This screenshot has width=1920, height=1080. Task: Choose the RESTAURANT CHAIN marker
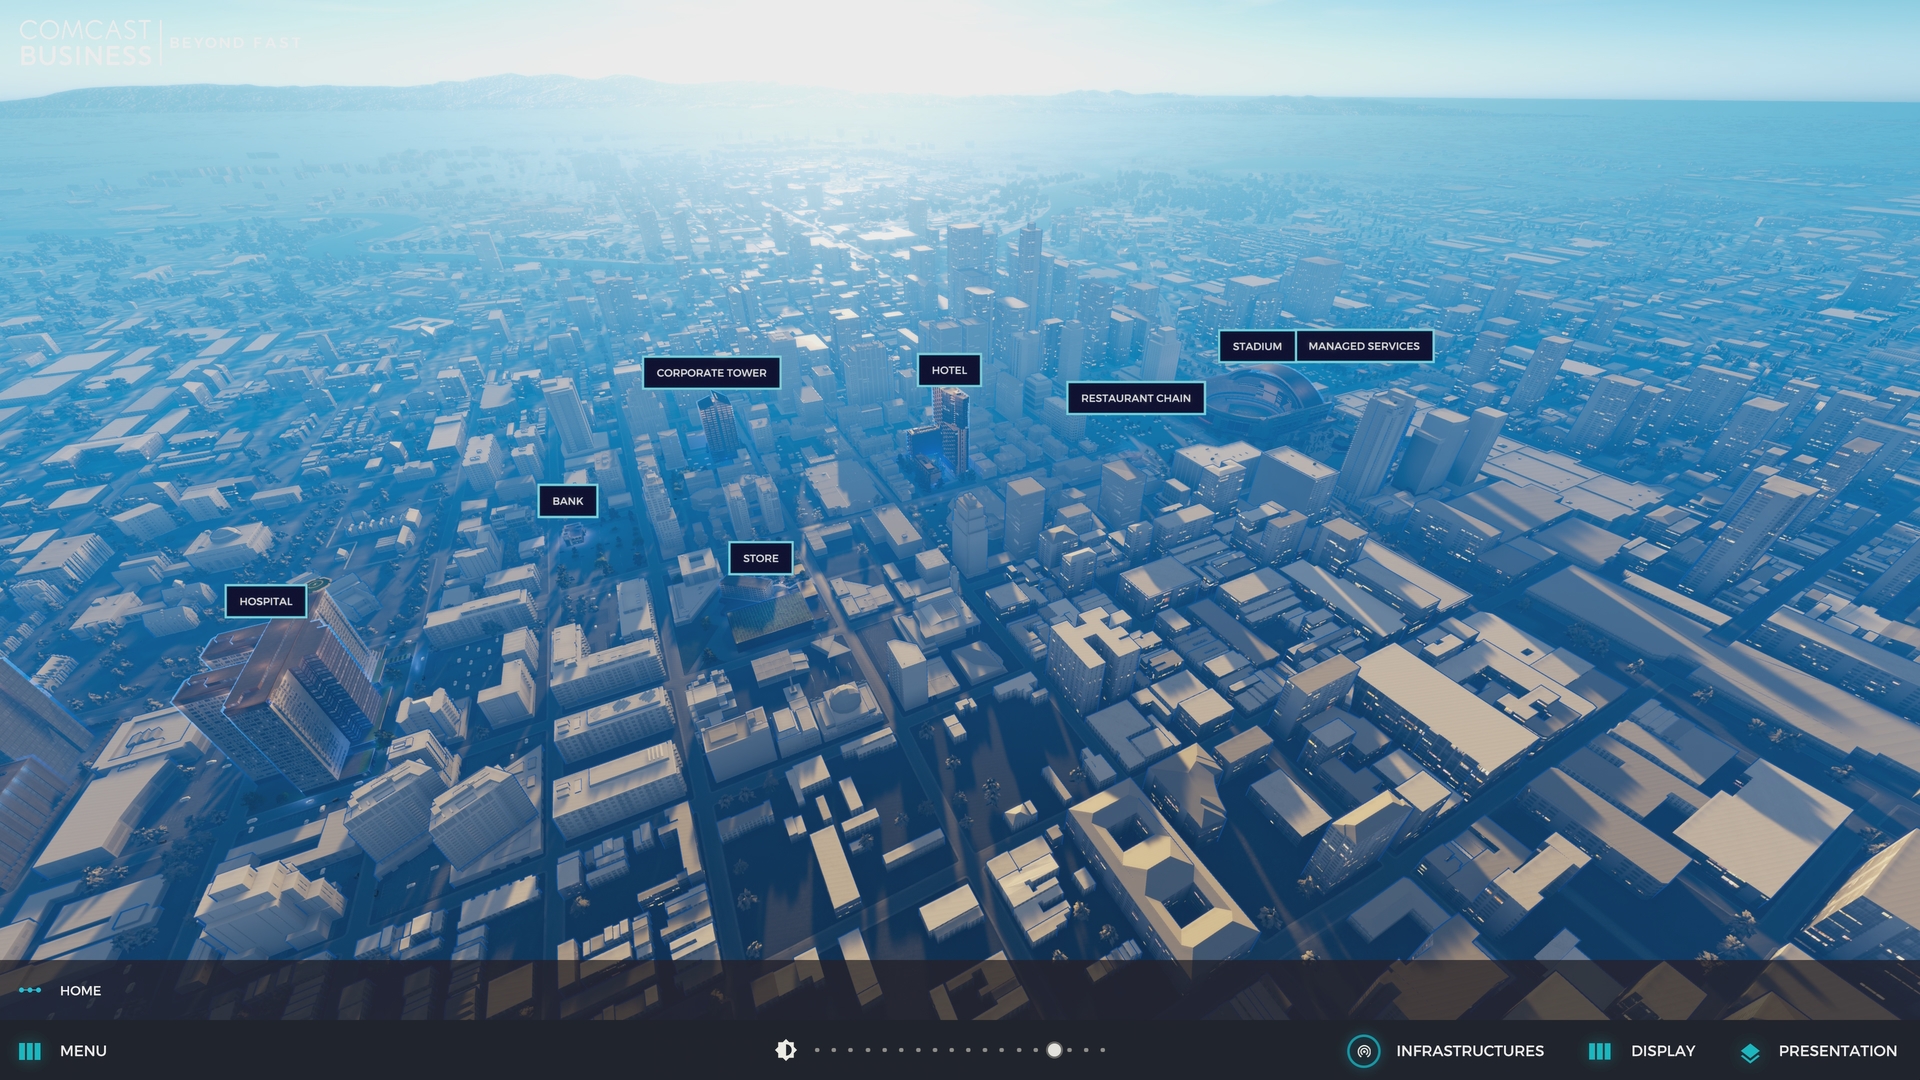pos(1135,398)
